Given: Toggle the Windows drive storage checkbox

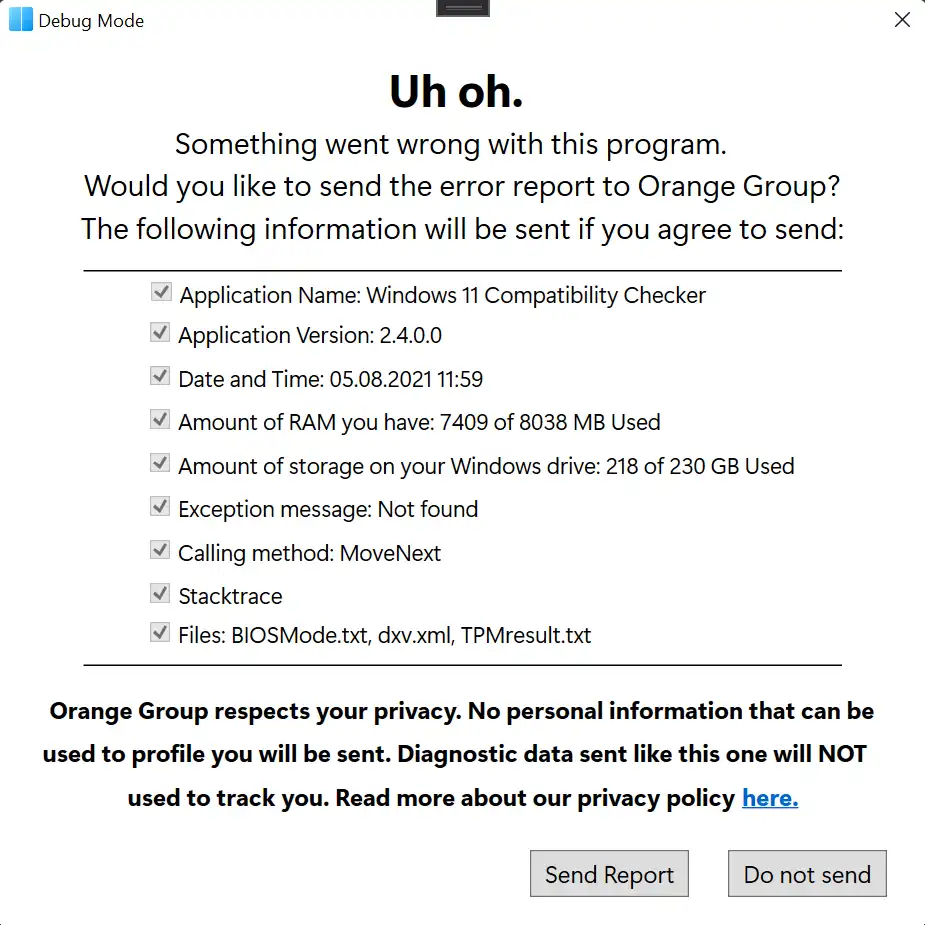Looking at the screenshot, I should tap(160, 463).
